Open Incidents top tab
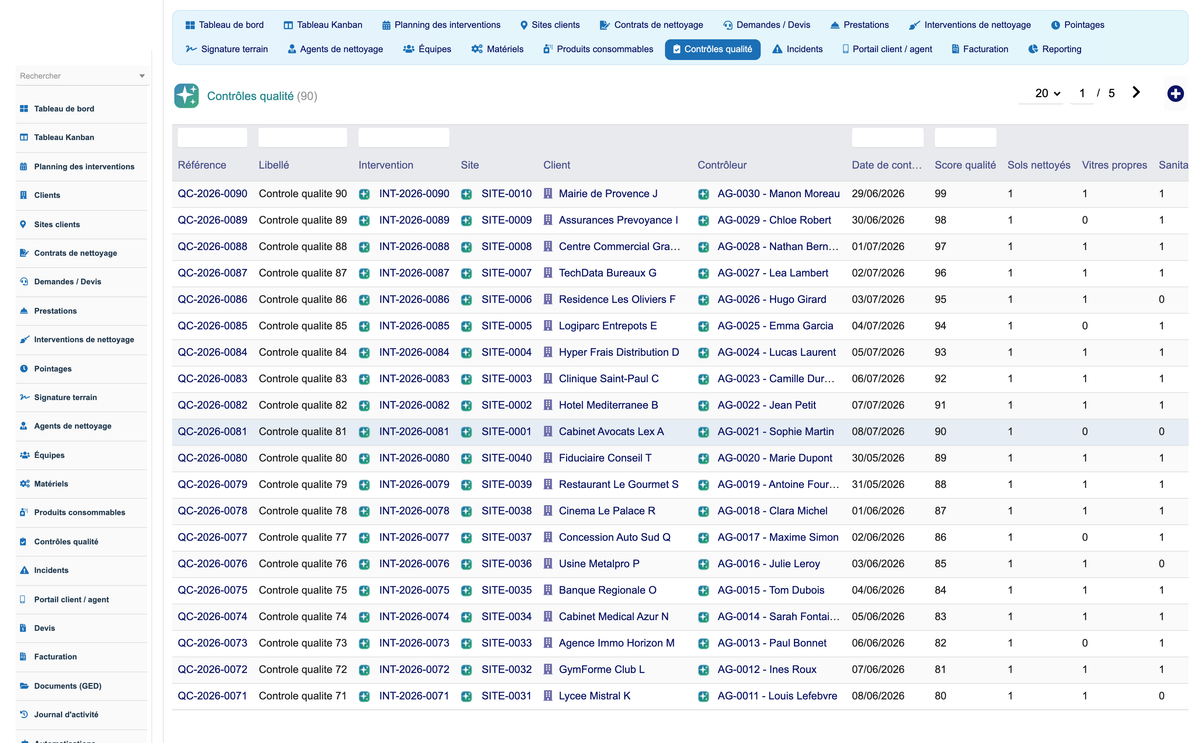The image size is (1200, 743). pos(797,49)
